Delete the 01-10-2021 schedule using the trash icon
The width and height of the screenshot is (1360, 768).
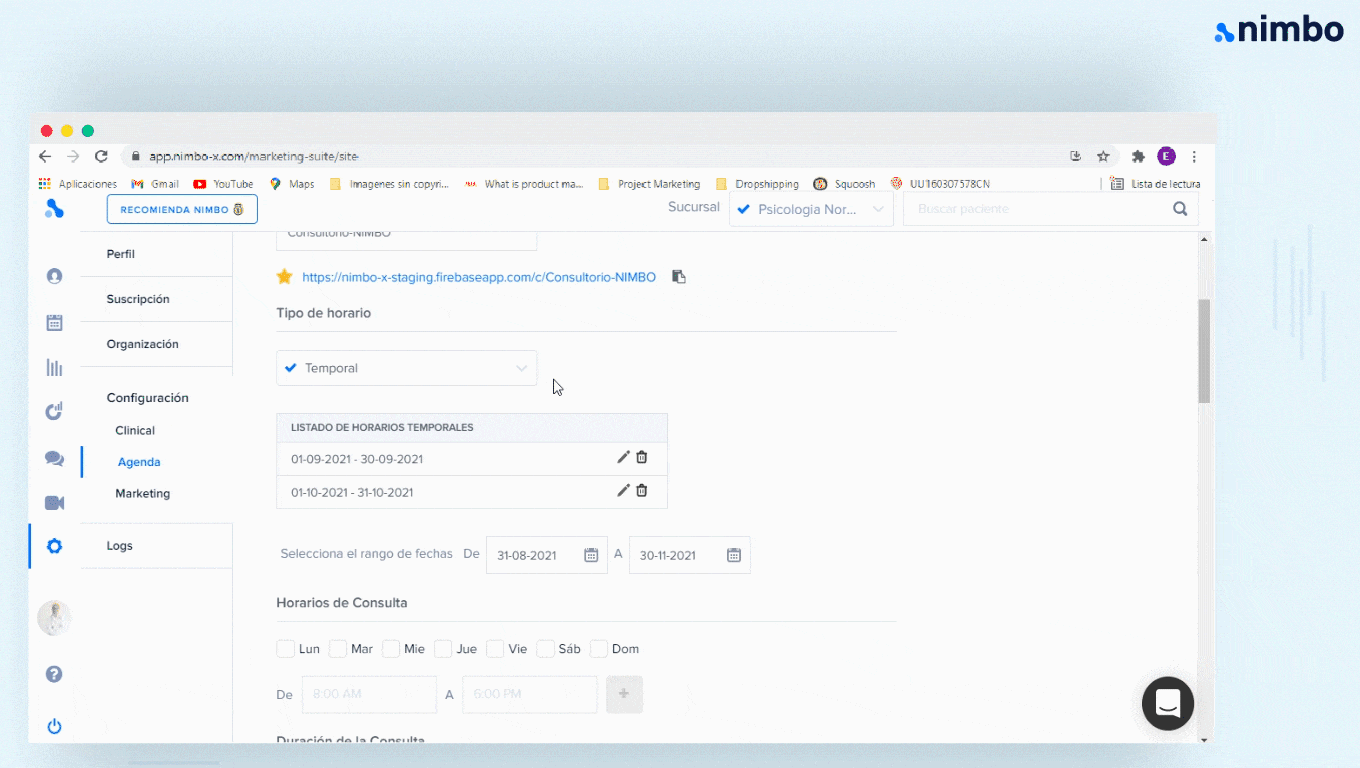pos(641,490)
